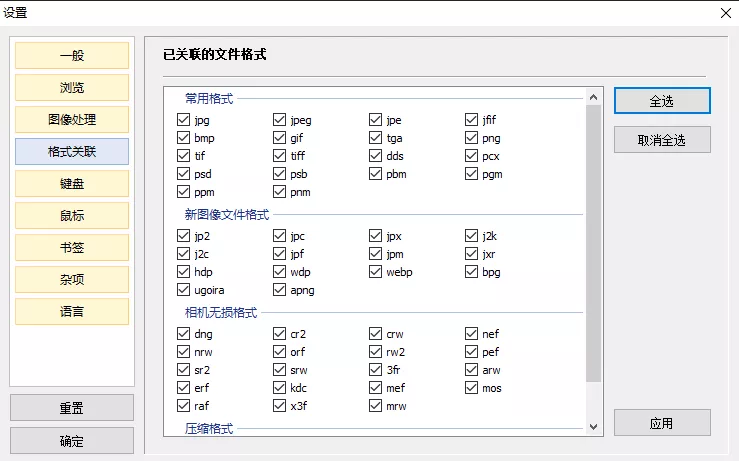This screenshot has height=461, width=739.
Task: Switch to the 浏览 settings tab
Action: 72,88
